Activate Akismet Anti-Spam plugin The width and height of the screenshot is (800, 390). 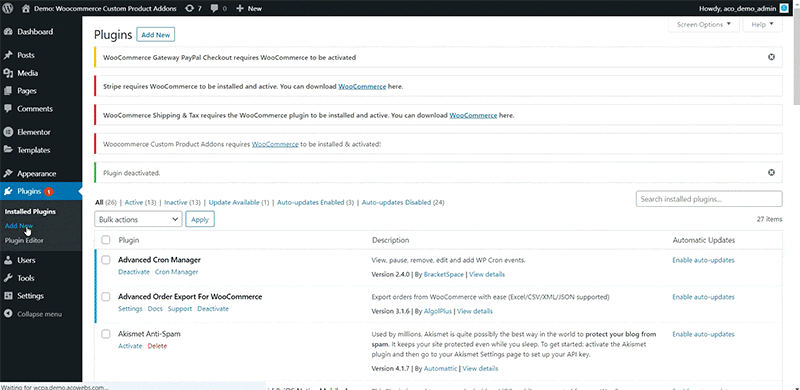pyautogui.click(x=130, y=346)
